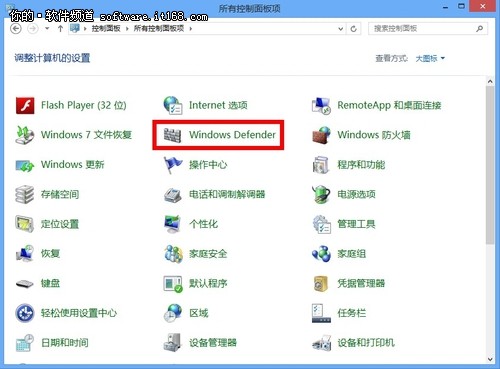Expand the arrow after 控制面板 in breadcrumb

pyautogui.click(x=127, y=29)
